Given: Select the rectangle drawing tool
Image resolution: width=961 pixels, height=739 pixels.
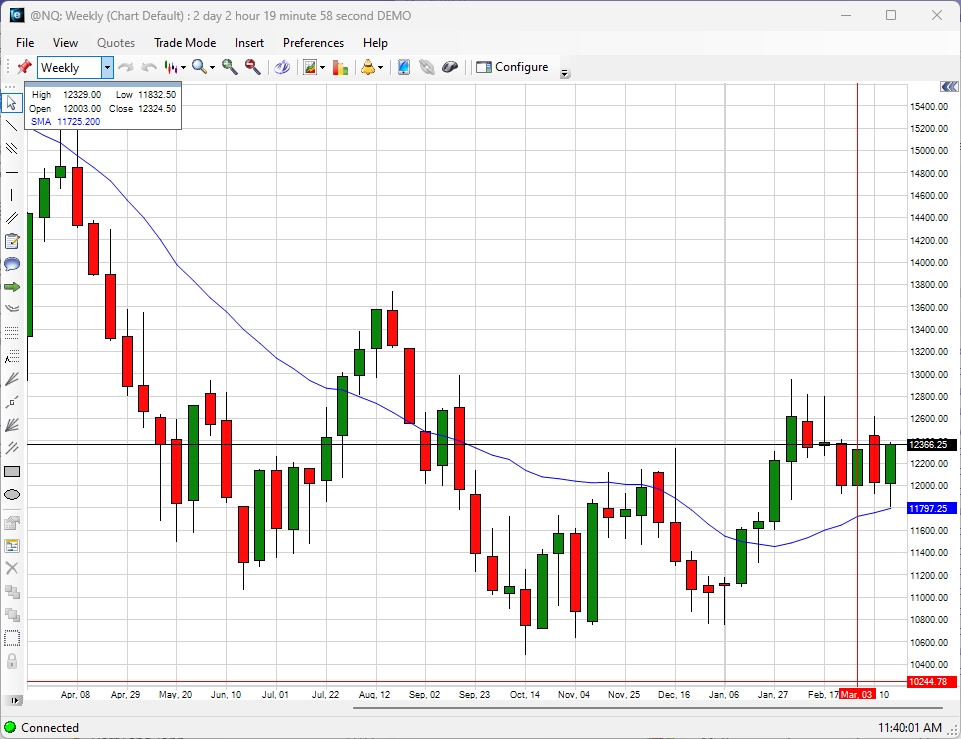Looking at the screenshot, I should pos(12,471).
